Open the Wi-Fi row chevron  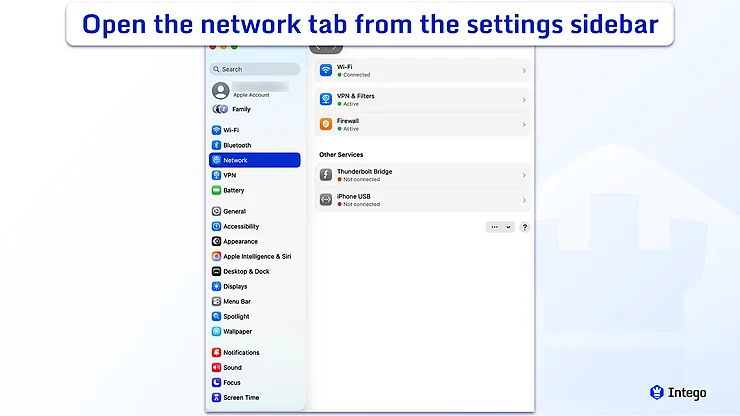[524, 71]
